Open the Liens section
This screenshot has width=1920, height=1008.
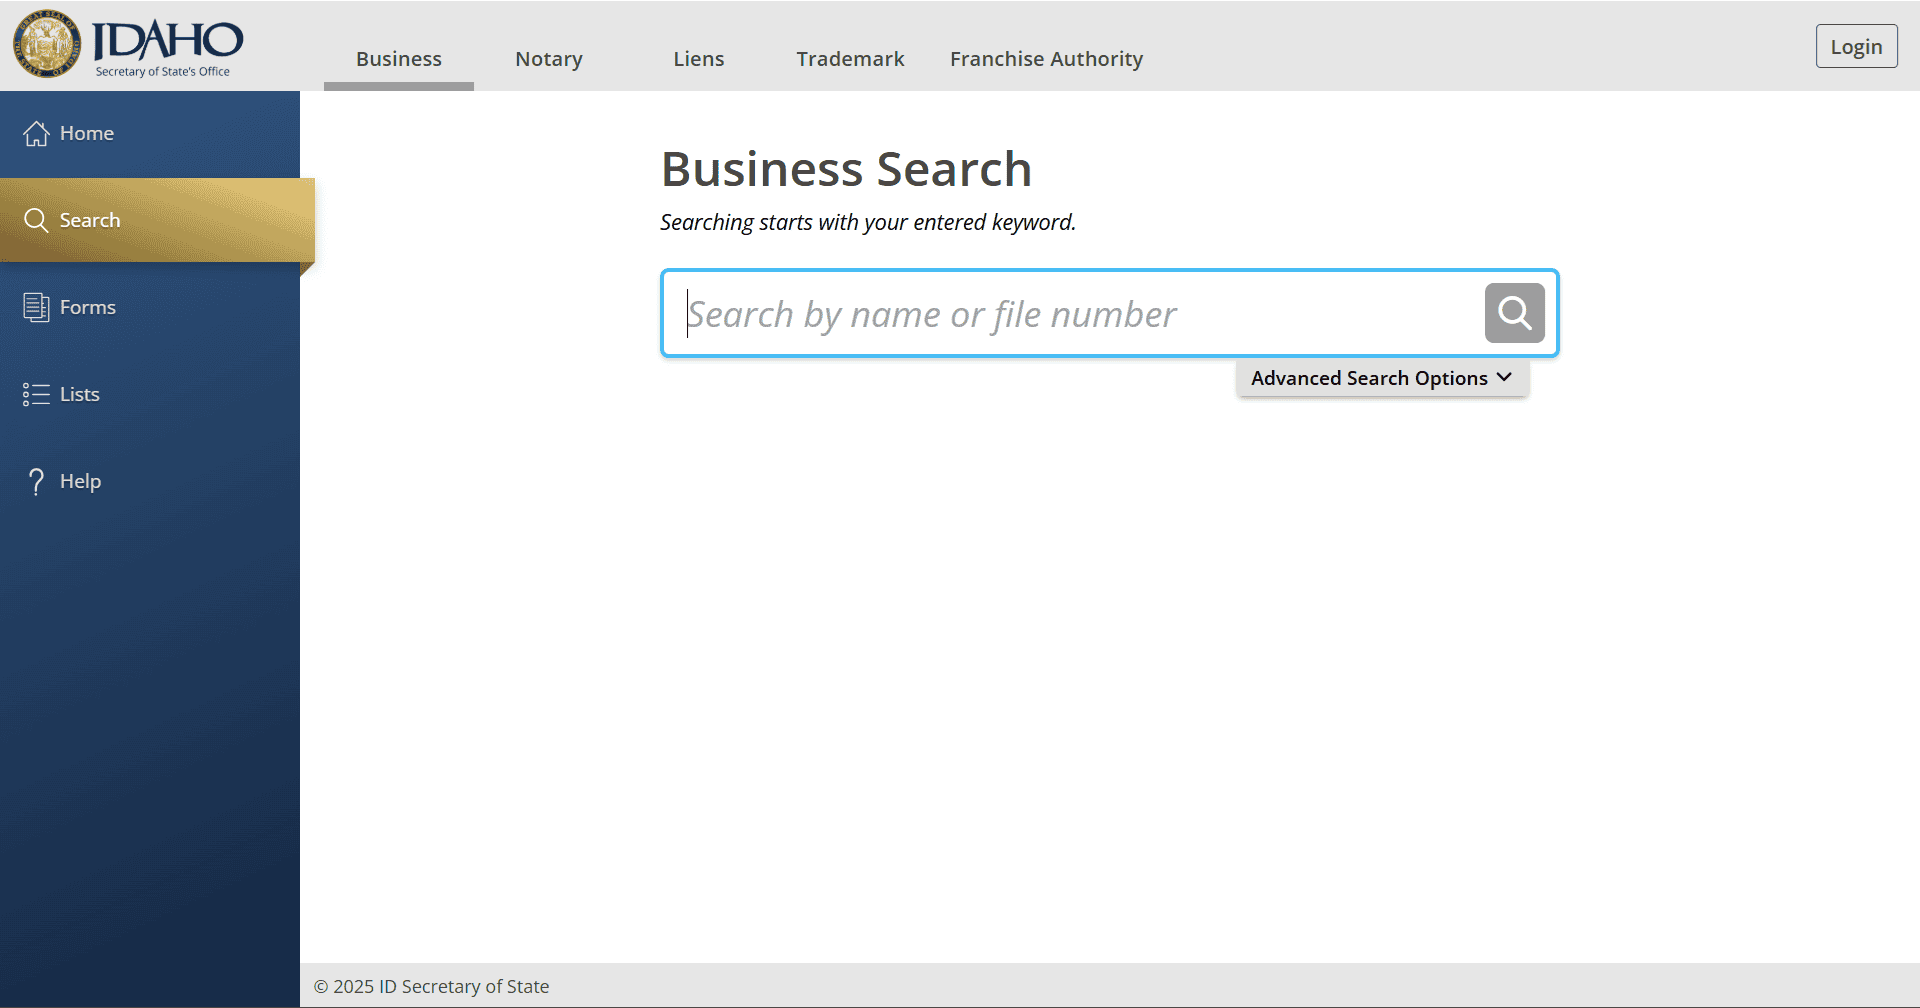tap(698, 59)
